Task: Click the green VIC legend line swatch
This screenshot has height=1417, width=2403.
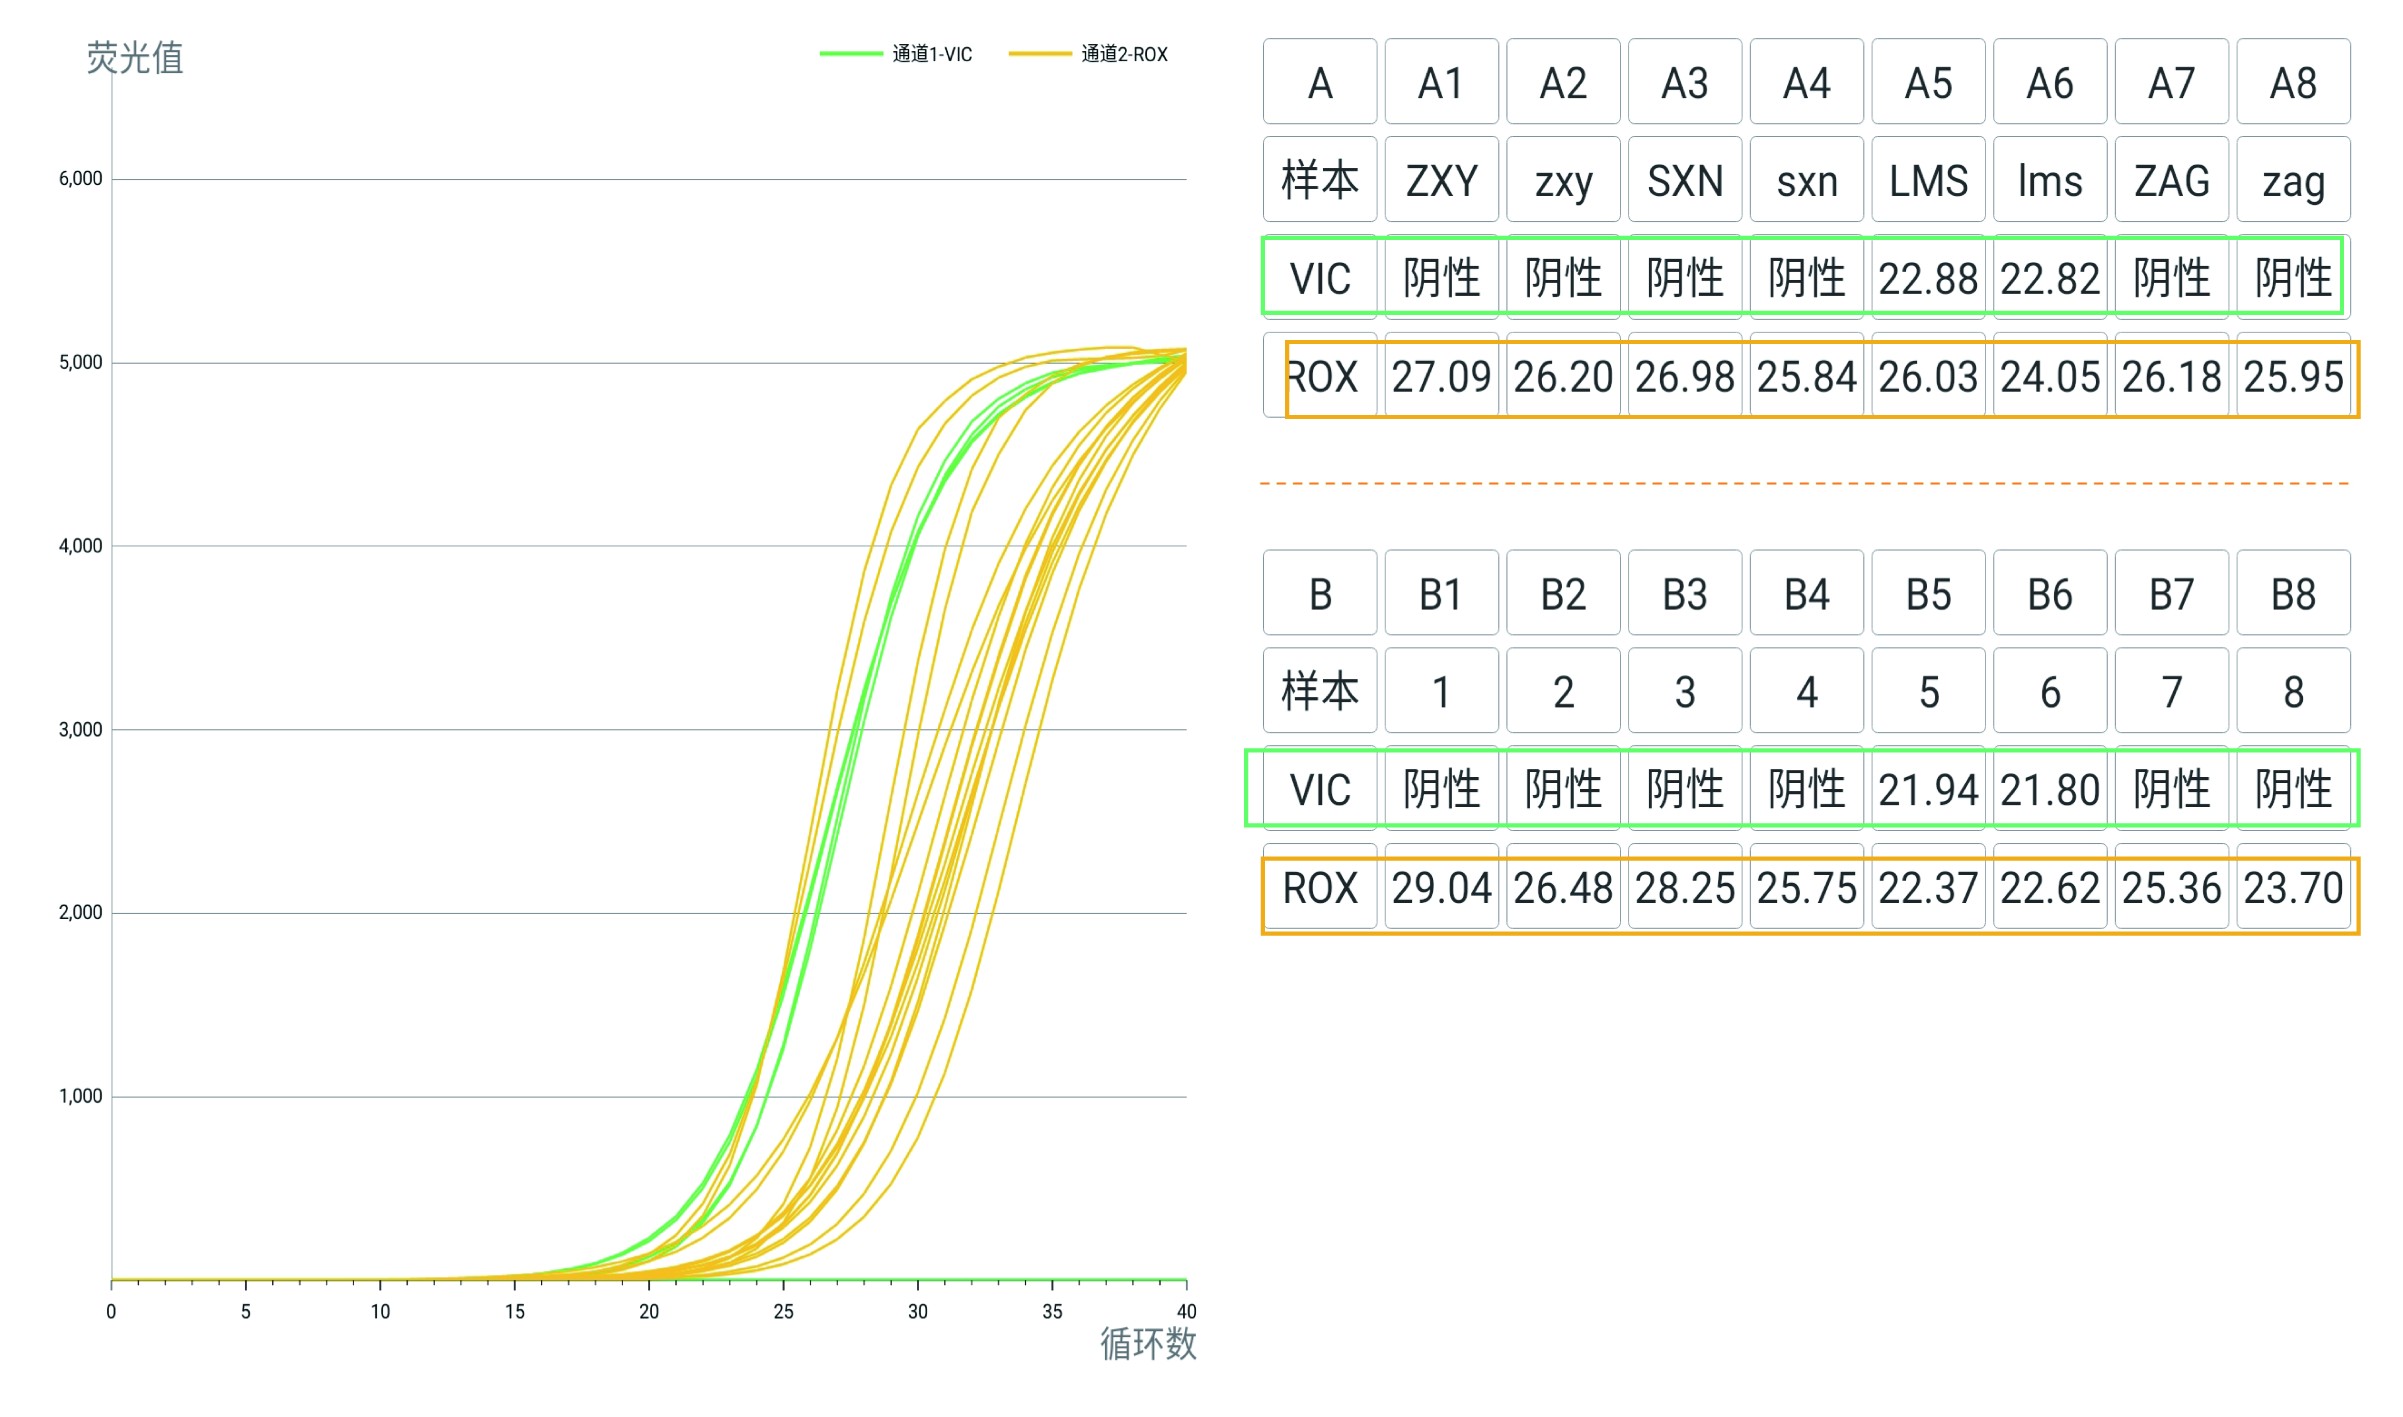Action: coord(851,54)
